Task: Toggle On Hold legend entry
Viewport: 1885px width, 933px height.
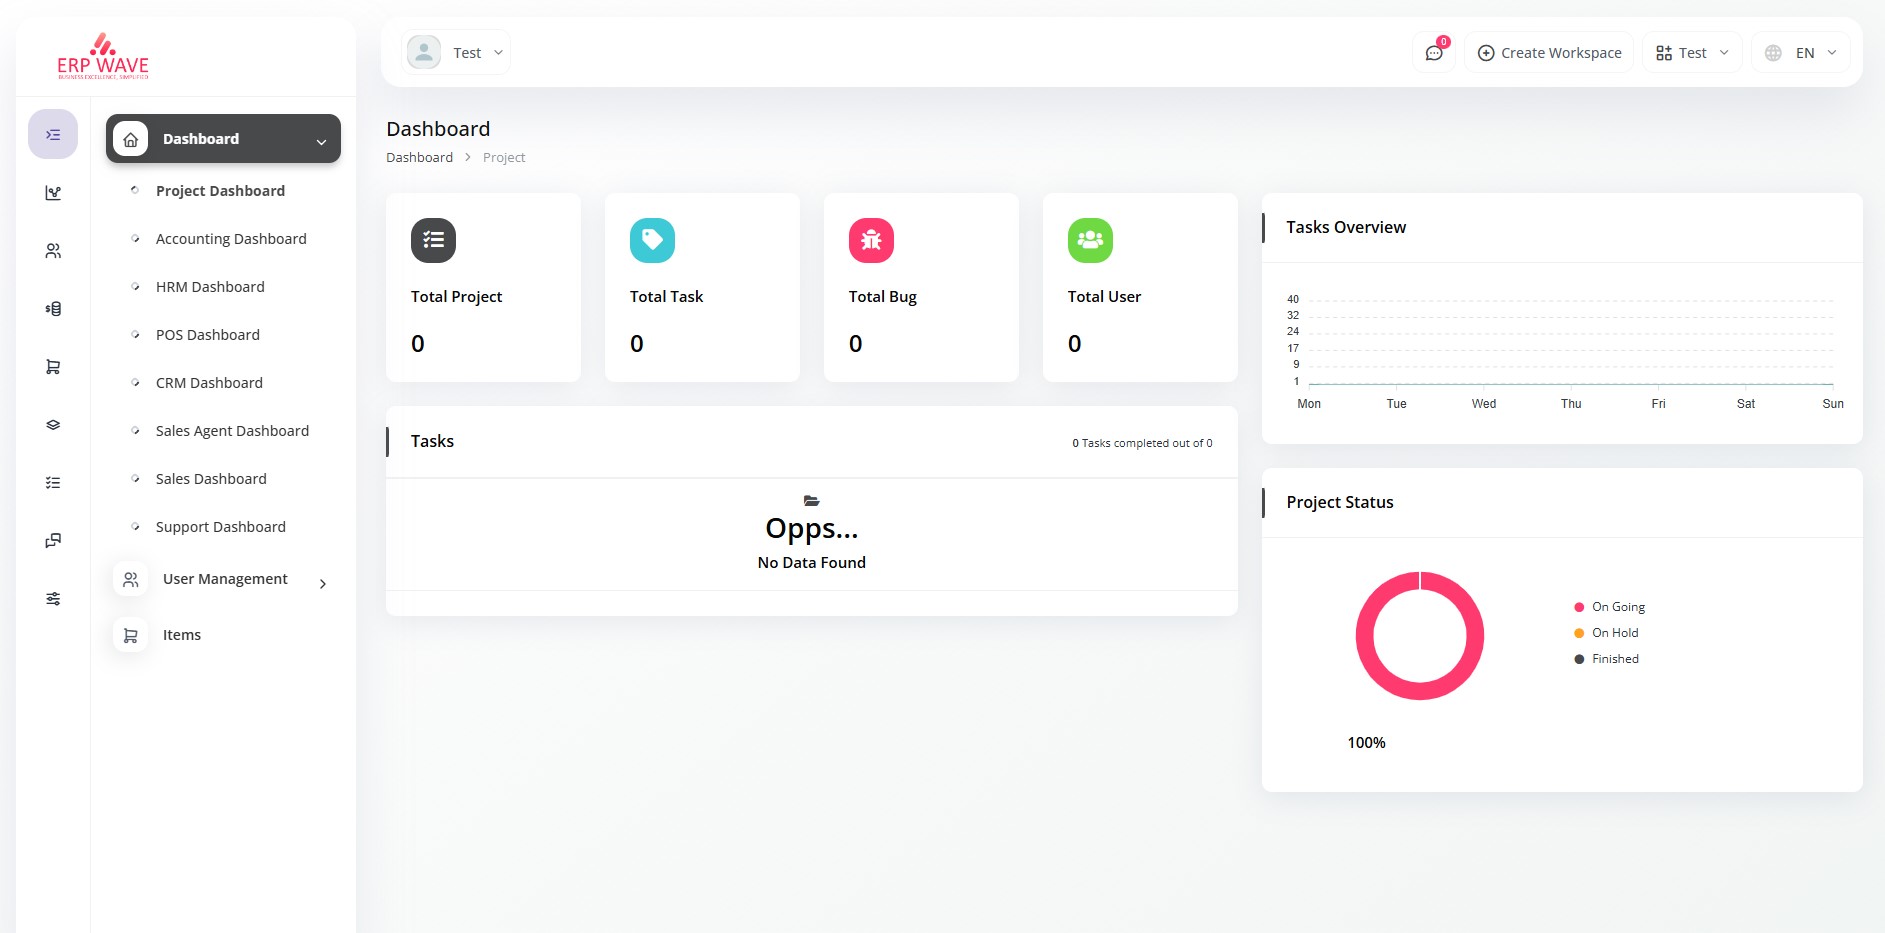Action: coord(1606,633)
